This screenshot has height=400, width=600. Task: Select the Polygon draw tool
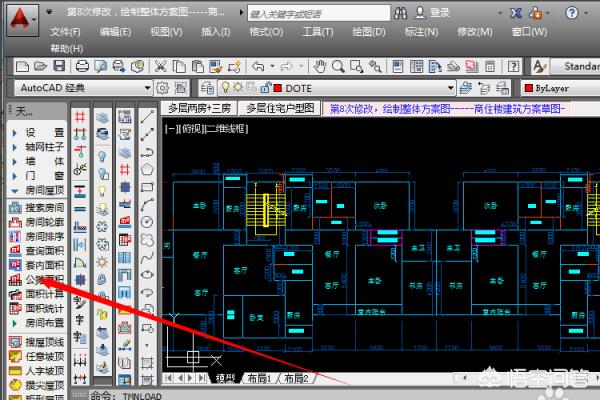click(147, 170)
